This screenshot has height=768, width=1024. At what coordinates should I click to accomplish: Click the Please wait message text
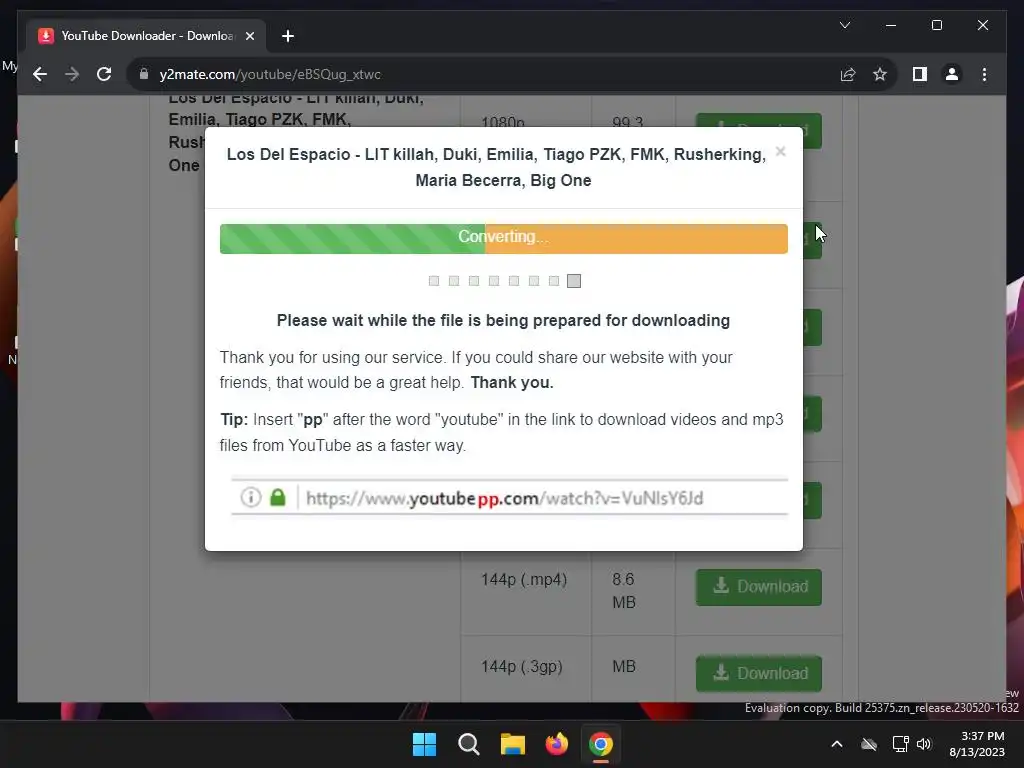(x=504, y=321)
